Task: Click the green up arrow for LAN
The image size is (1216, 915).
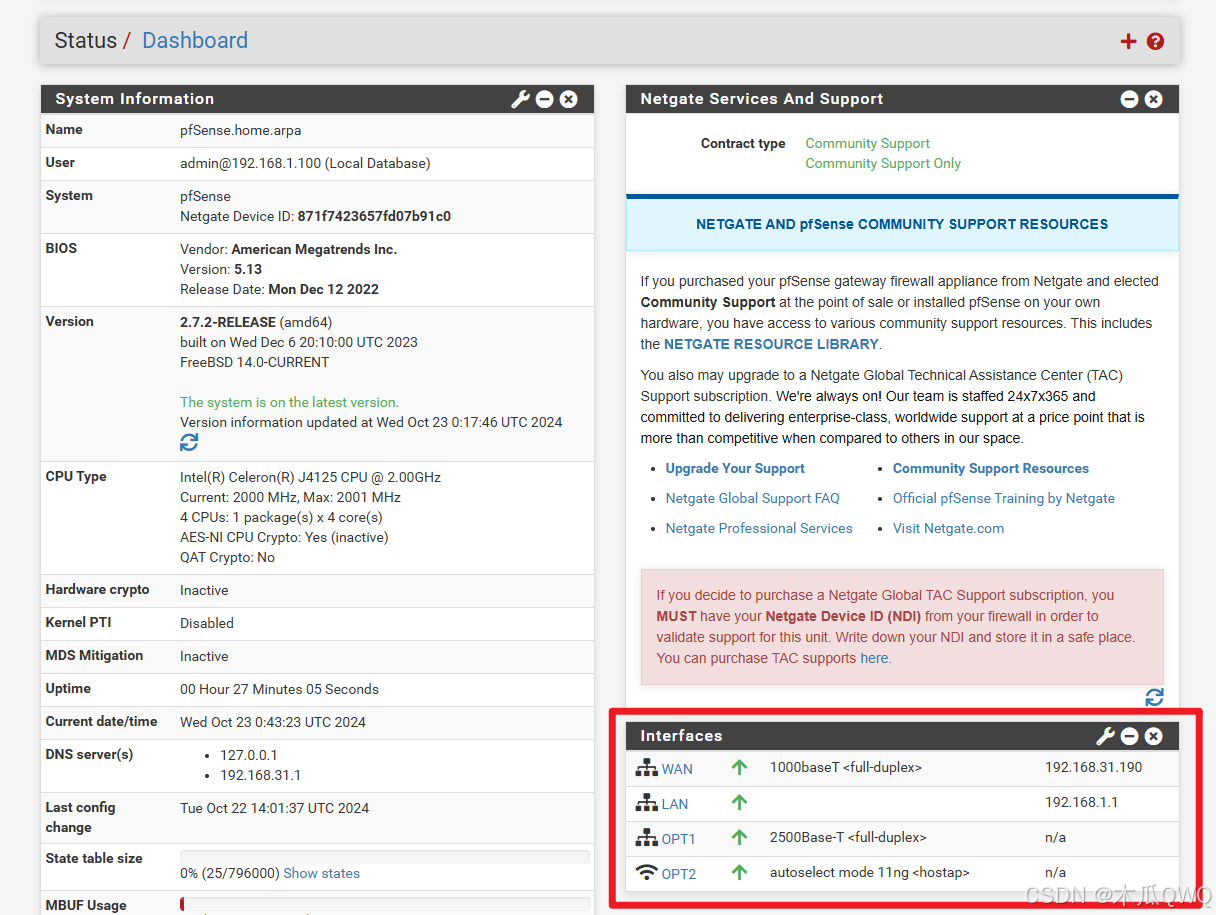Action: [739, 802]
